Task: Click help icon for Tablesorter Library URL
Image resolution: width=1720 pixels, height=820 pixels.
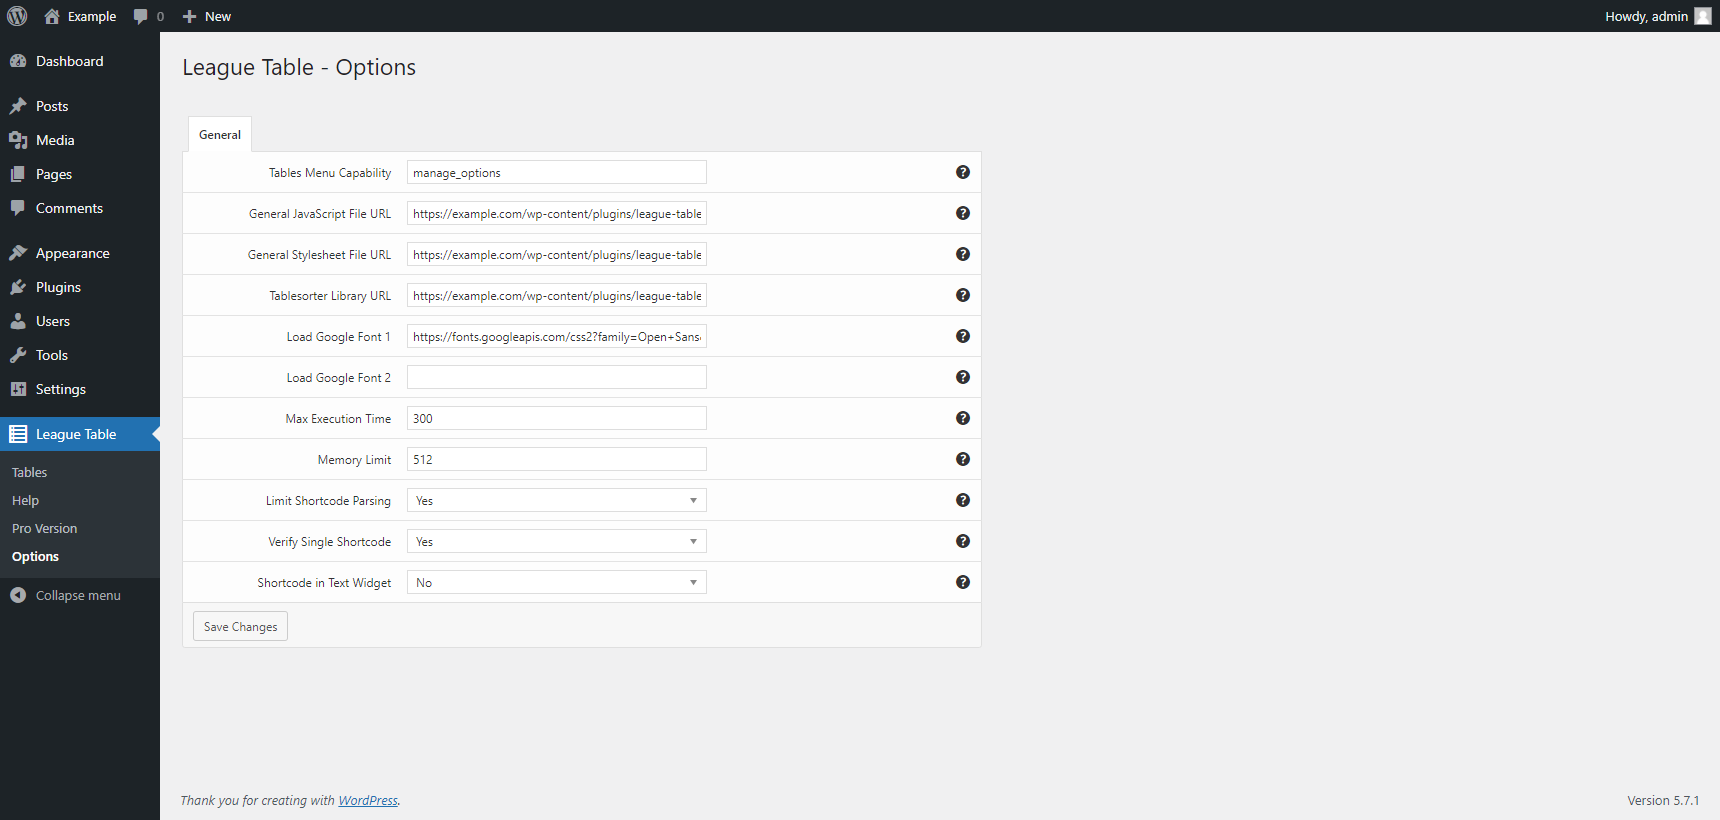Action: point(963,295)
